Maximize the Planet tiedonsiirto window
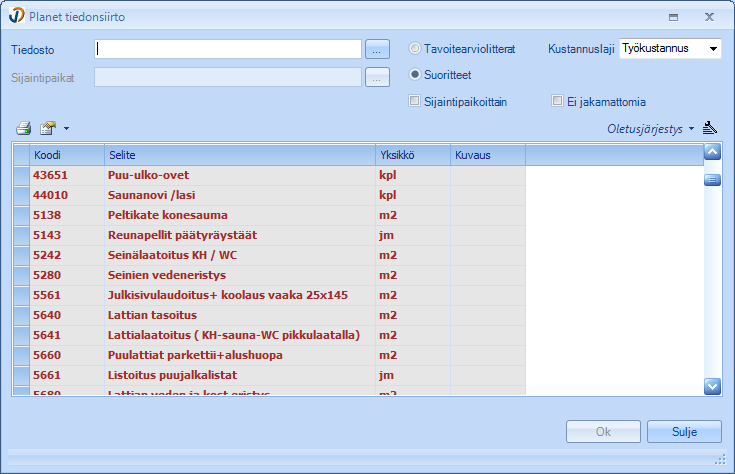 point(673,17)
